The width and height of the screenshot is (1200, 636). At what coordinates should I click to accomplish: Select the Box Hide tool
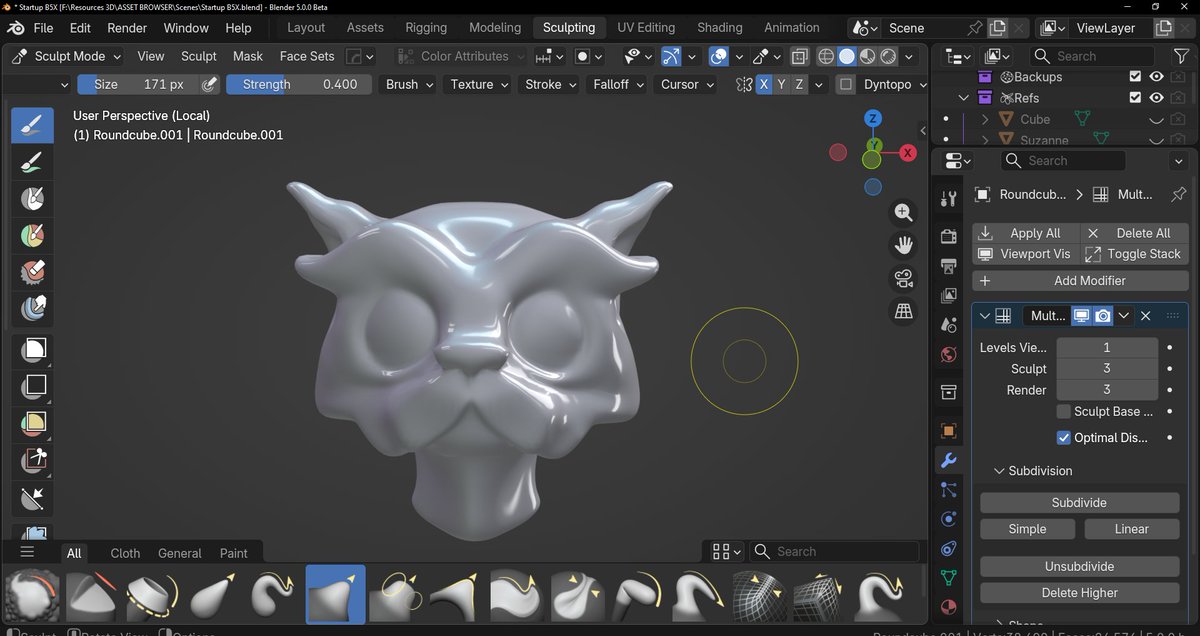click(x=34, y=386)
